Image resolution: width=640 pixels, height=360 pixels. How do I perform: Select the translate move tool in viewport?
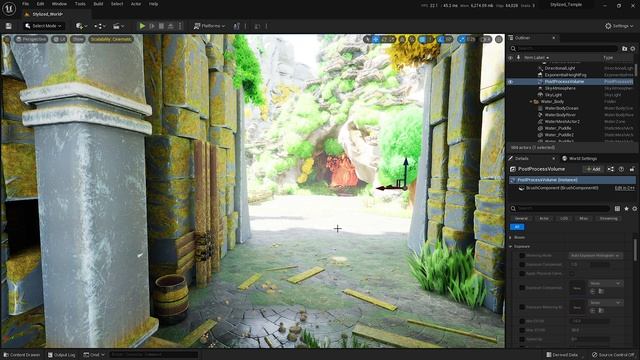pos(376,40)
